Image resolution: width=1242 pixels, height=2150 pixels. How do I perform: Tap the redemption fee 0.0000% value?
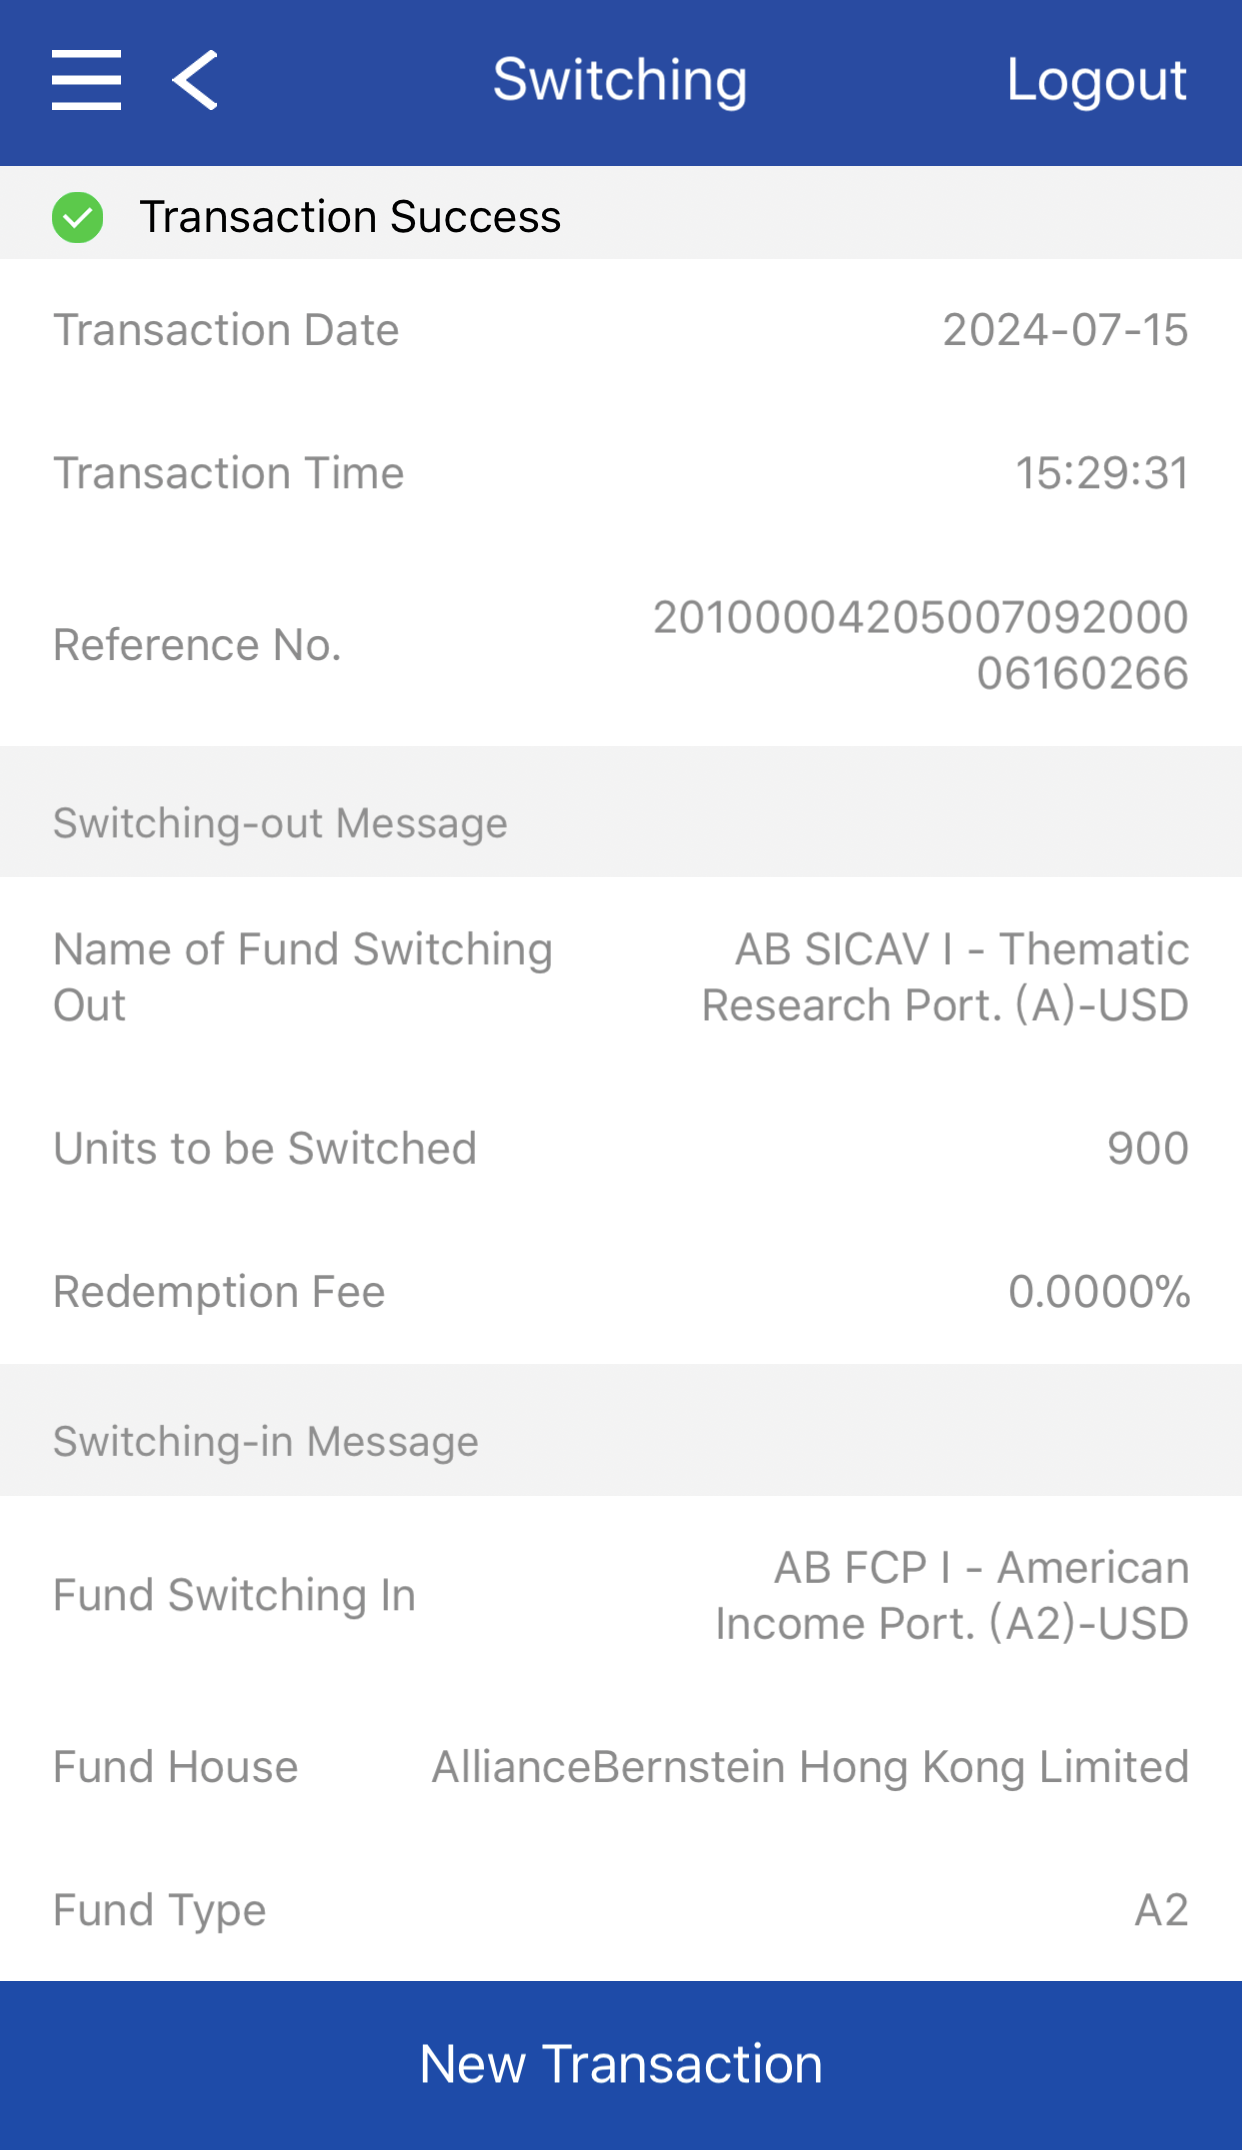click(1099, 1292)
